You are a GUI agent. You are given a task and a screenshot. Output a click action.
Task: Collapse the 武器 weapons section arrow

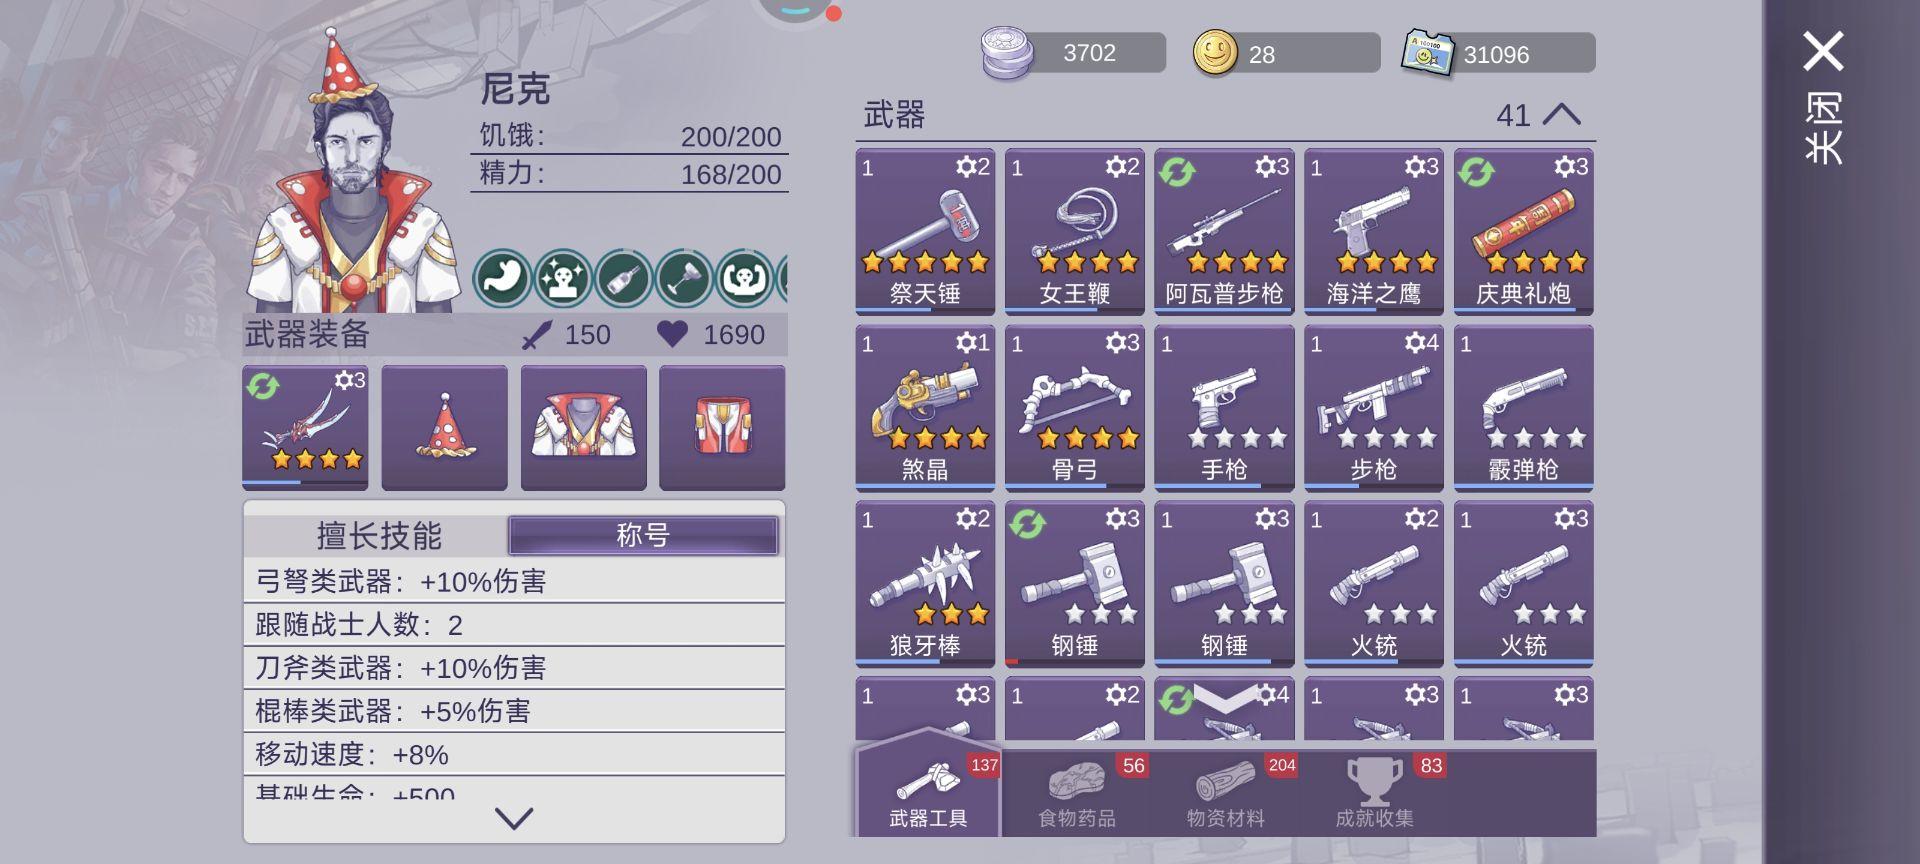pos(1561,114)
